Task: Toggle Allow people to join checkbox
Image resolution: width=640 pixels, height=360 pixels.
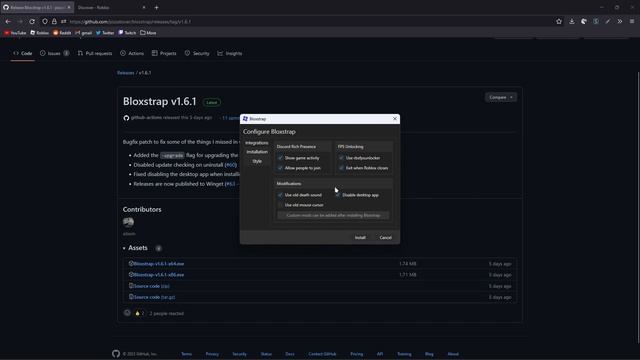Action: [280, 168]
